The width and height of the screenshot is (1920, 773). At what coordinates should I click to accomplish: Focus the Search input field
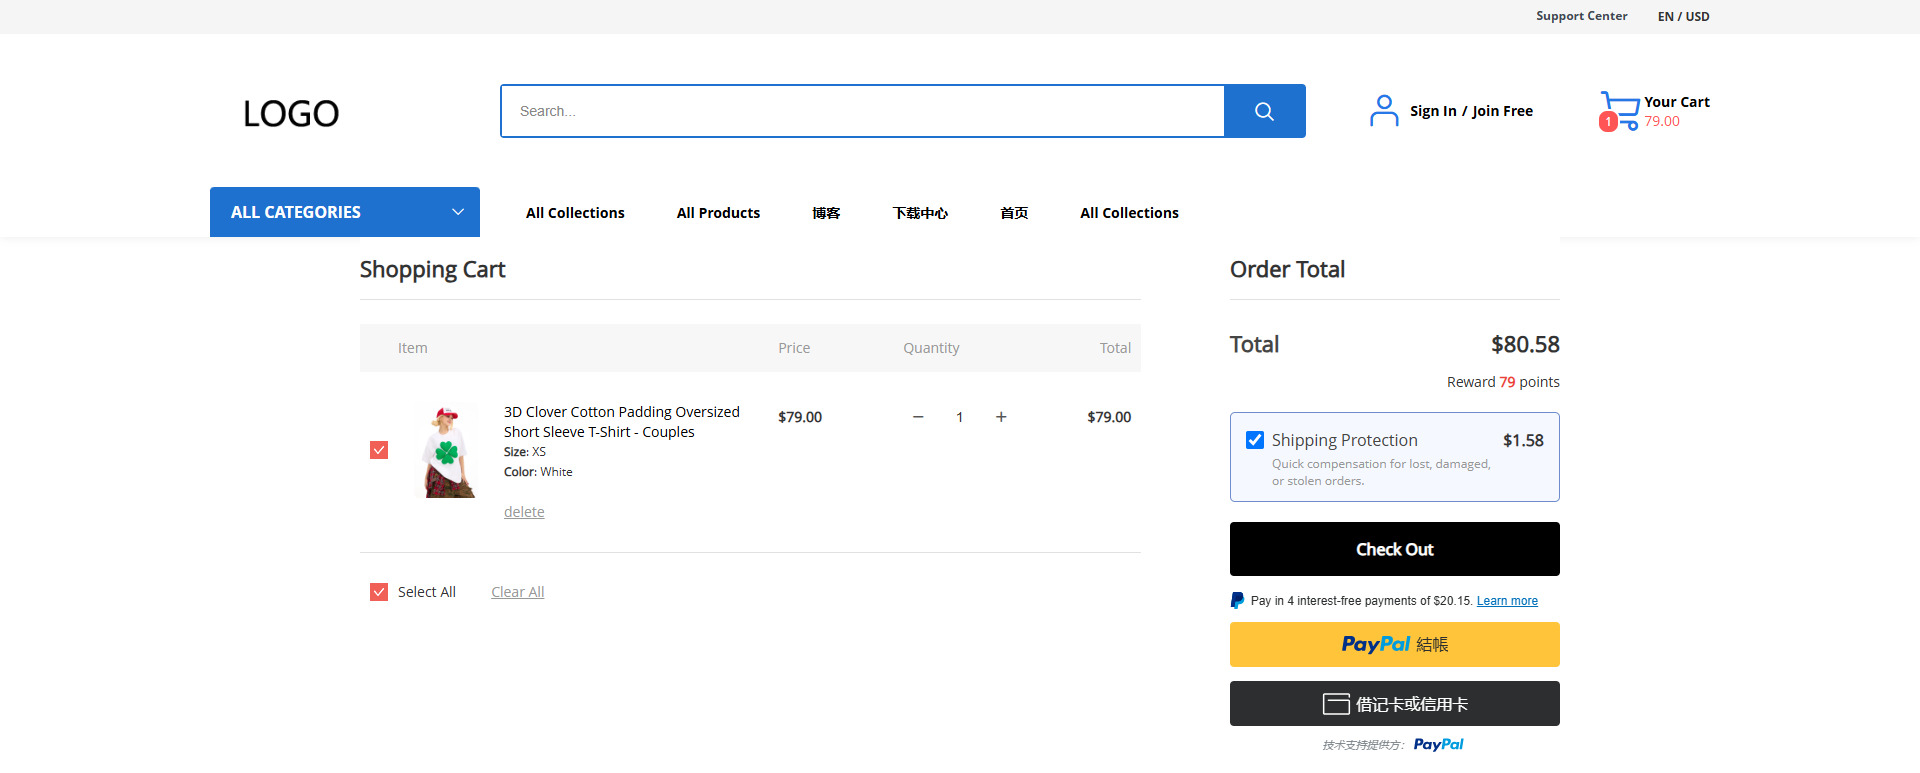click(x=862, y=111)
